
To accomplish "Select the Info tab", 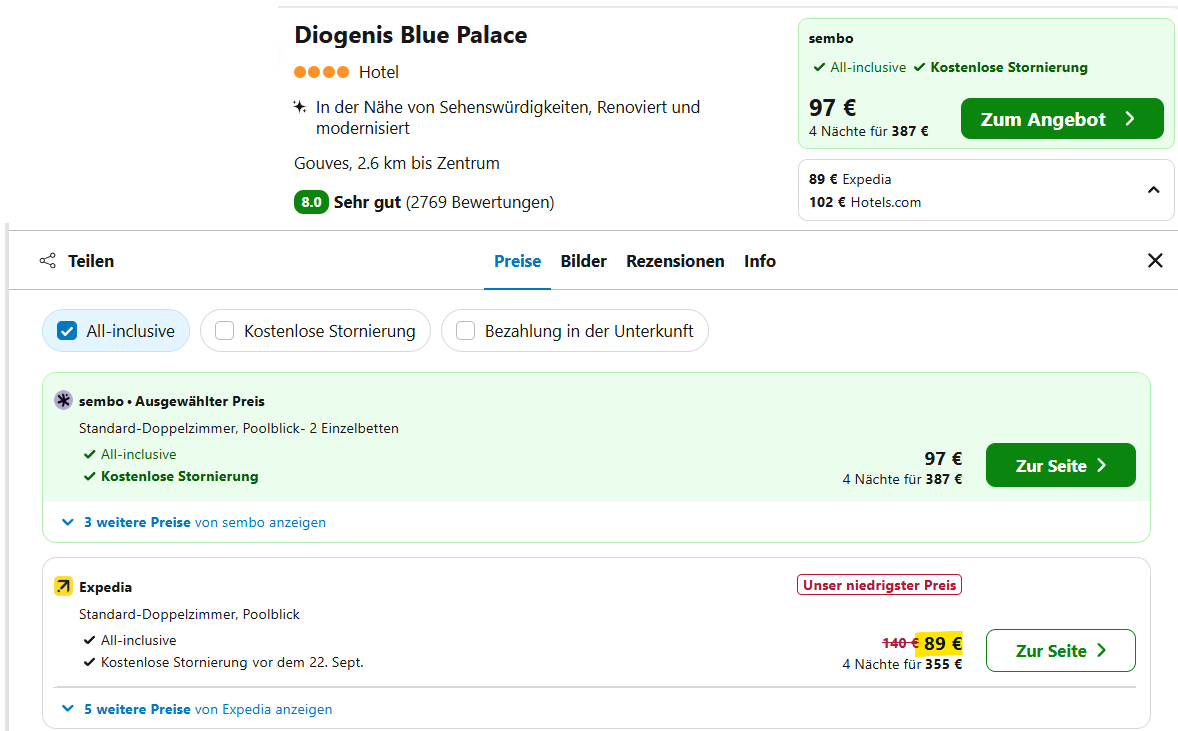I will click(x=759, y=261).
